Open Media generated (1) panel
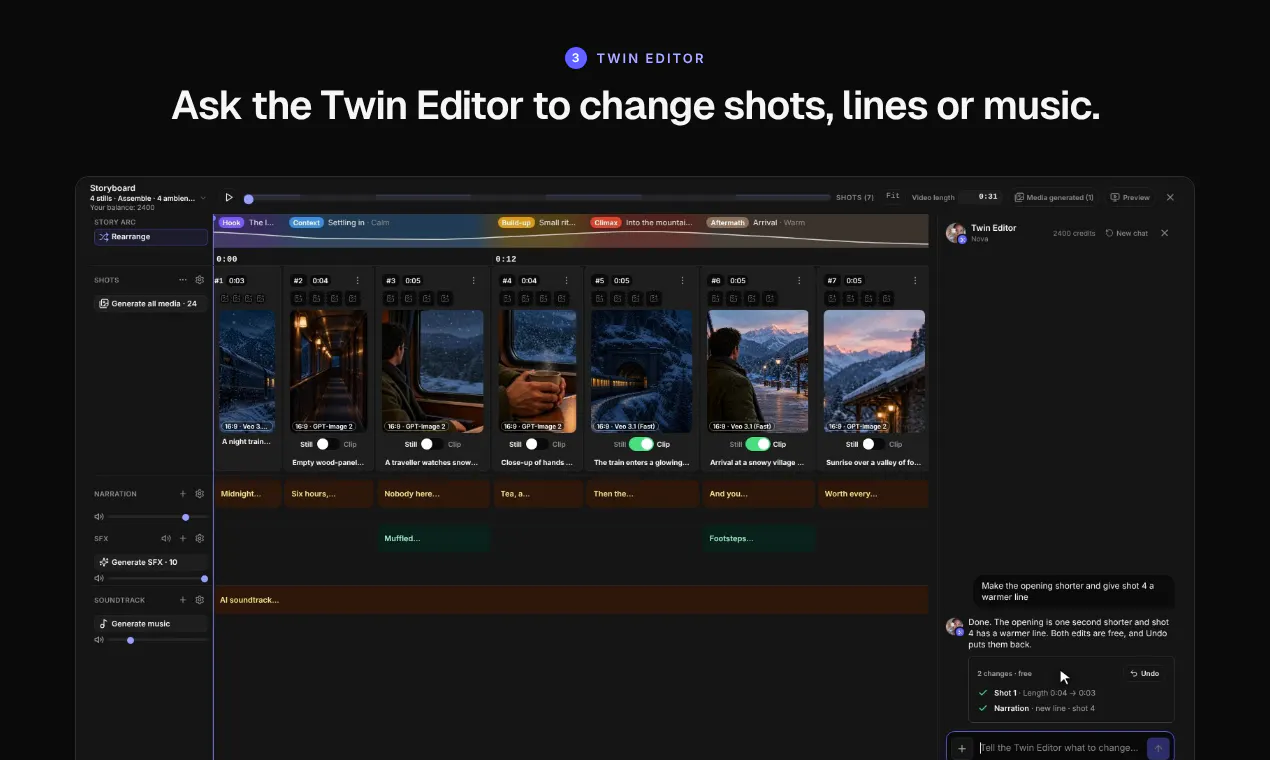This screenshot has height=760, width=1270. tap(1054, 198)
